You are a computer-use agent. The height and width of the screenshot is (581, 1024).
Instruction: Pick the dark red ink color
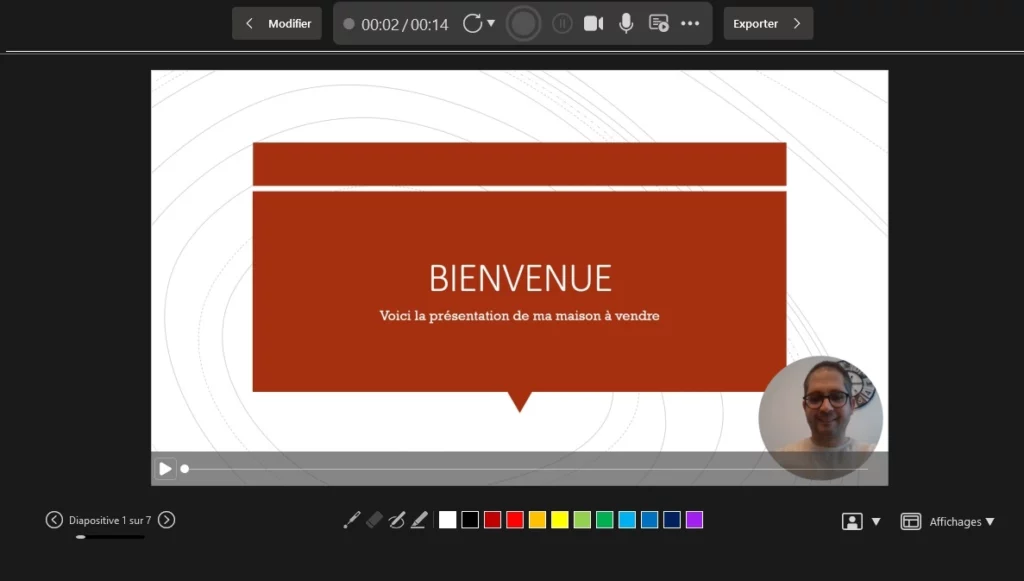(492, 520)
